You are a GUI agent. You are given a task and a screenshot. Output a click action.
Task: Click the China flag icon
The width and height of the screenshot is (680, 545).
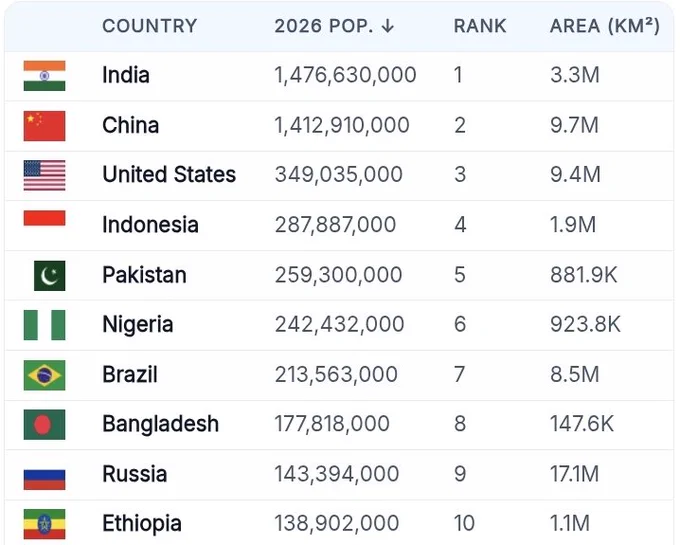(44, 126)
